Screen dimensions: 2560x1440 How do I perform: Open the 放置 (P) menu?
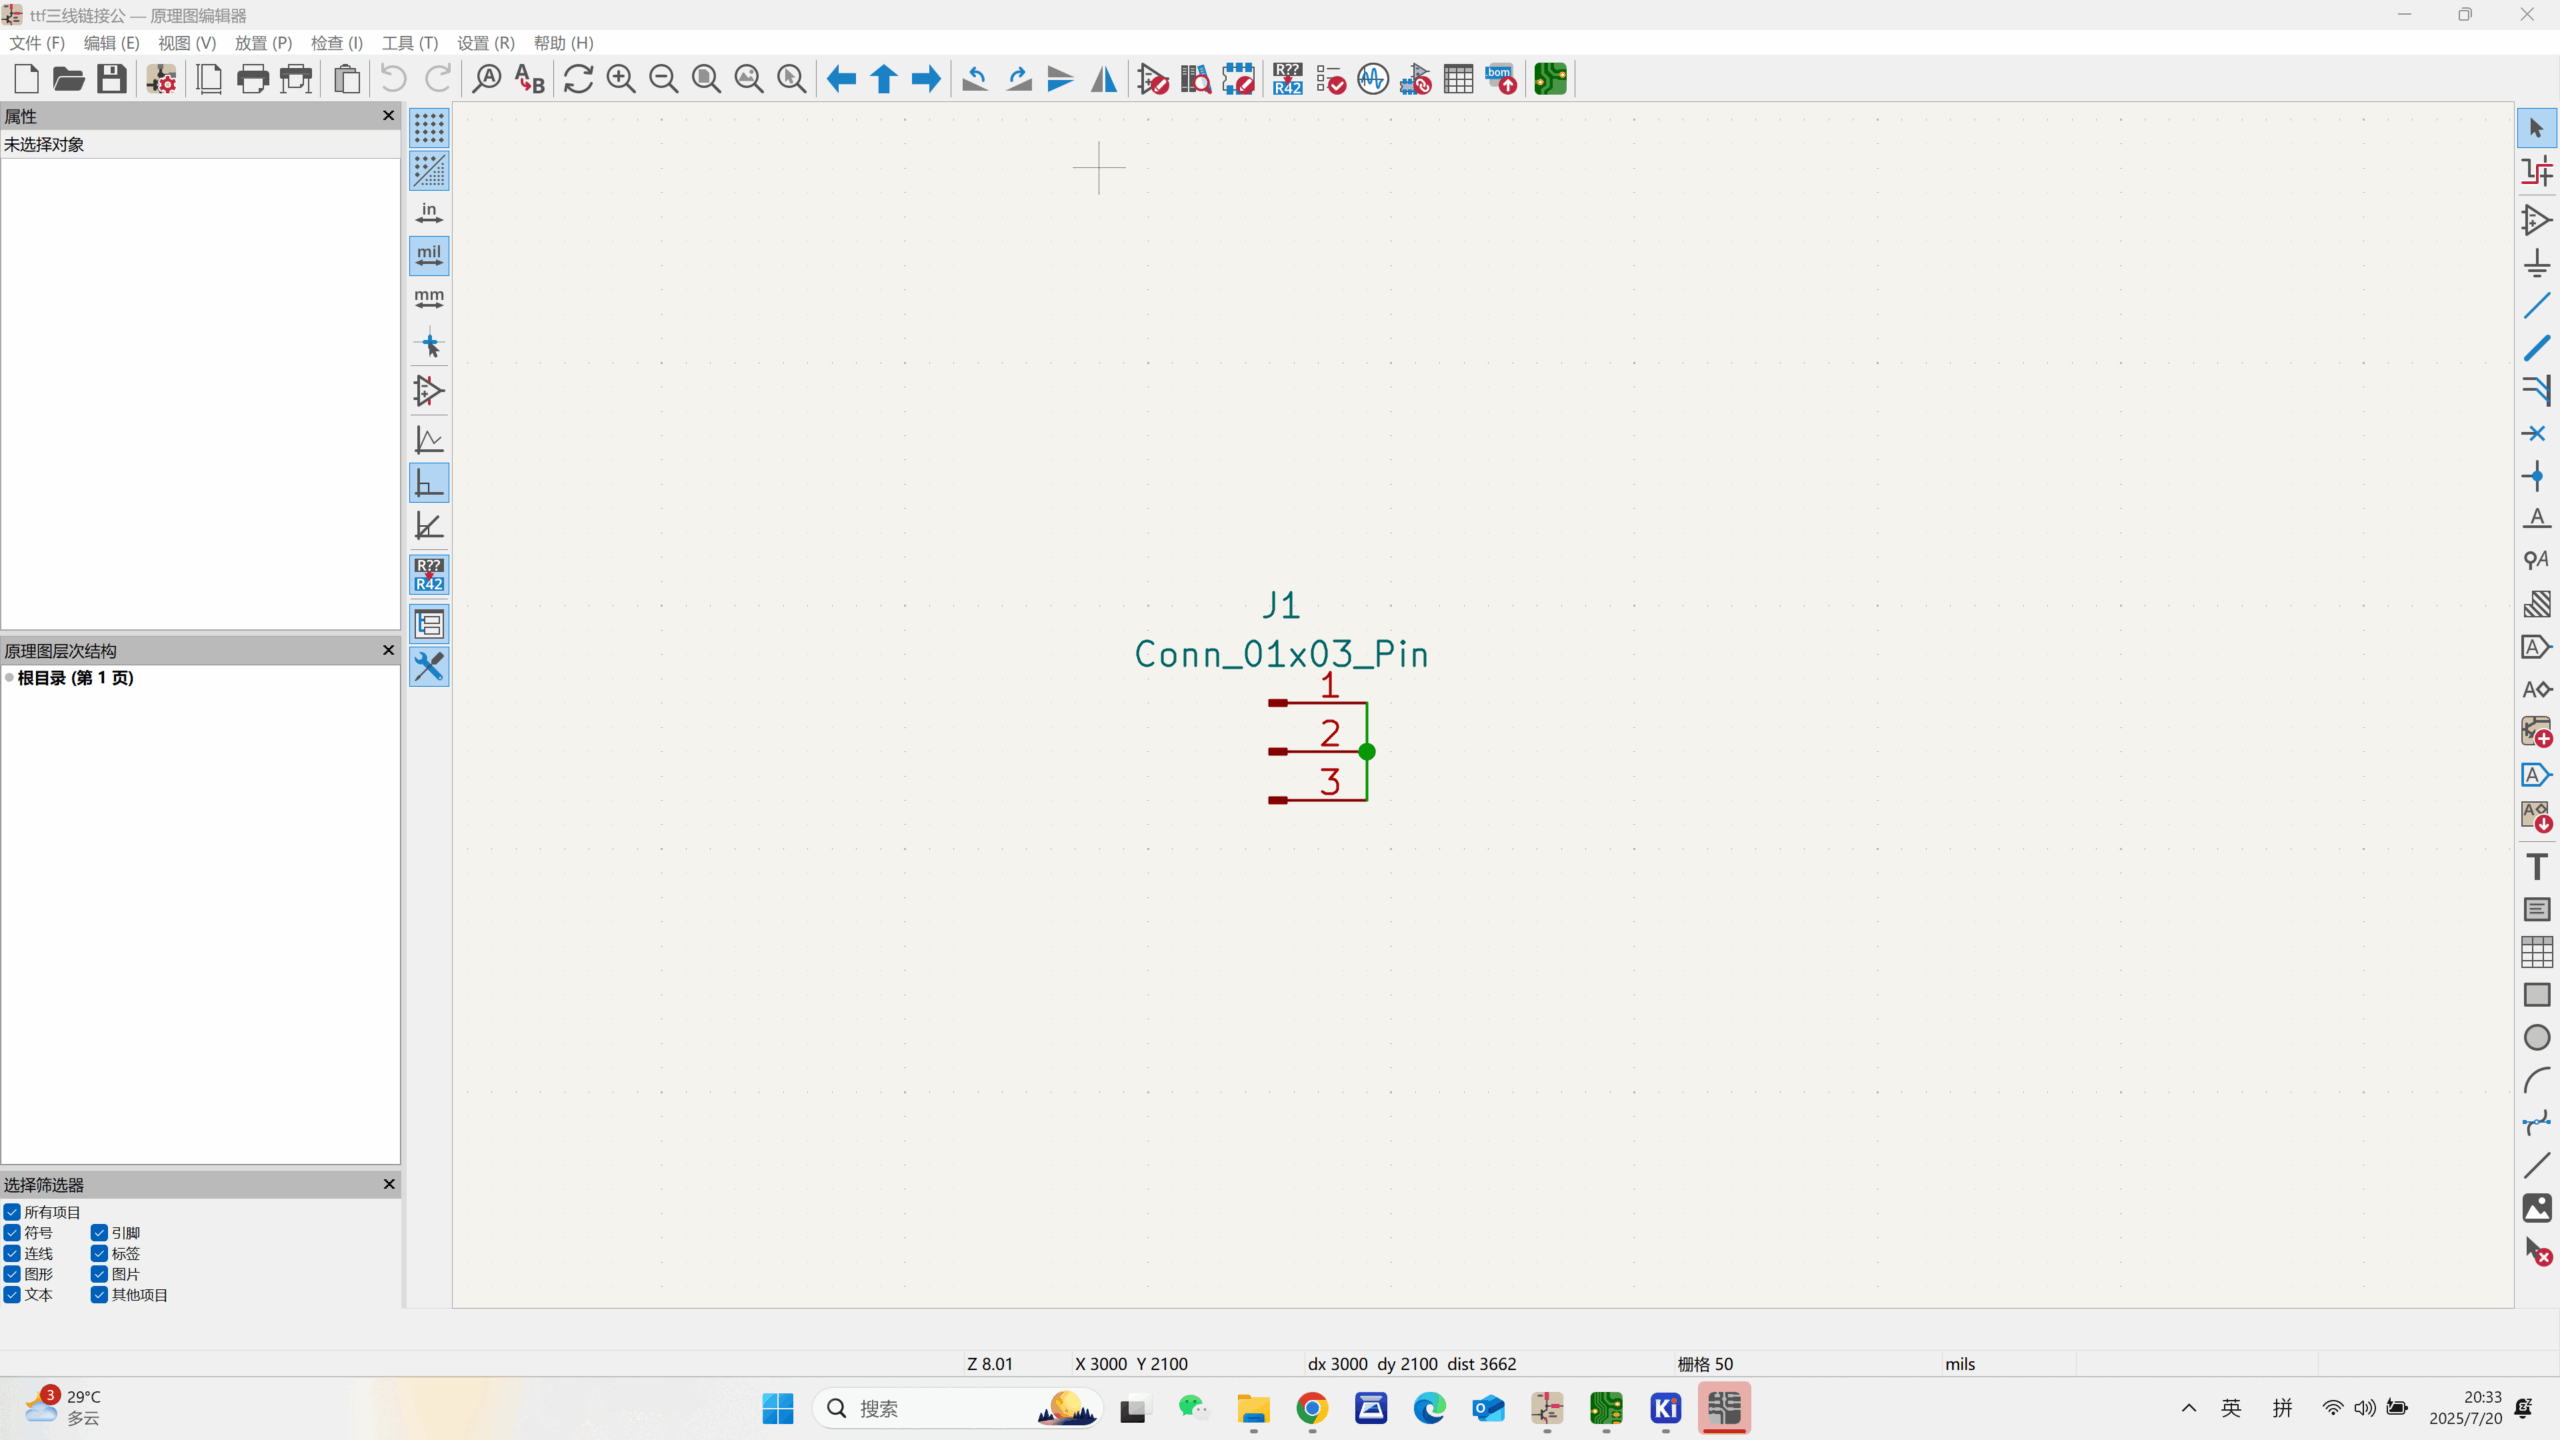[x=263, y=43]
